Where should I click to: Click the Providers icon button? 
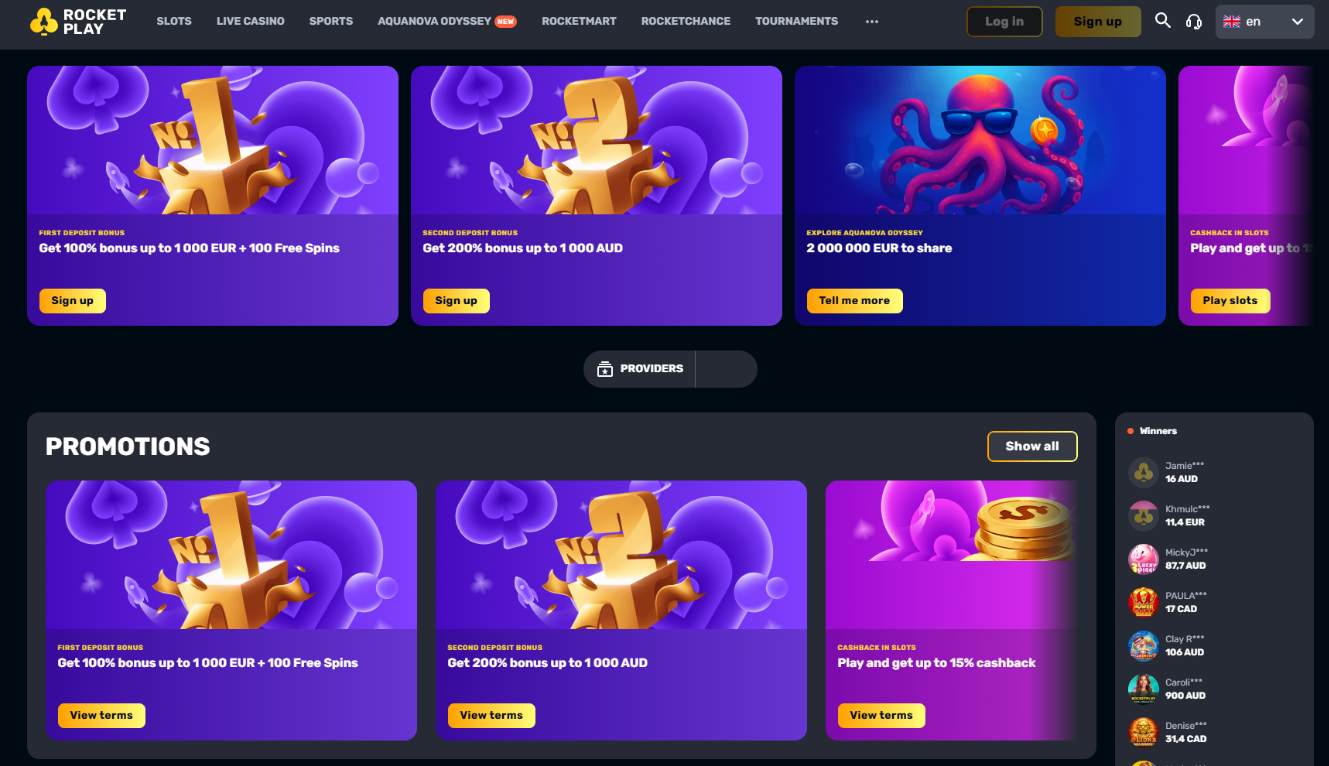pyautogui.click(x=640, y=369)
